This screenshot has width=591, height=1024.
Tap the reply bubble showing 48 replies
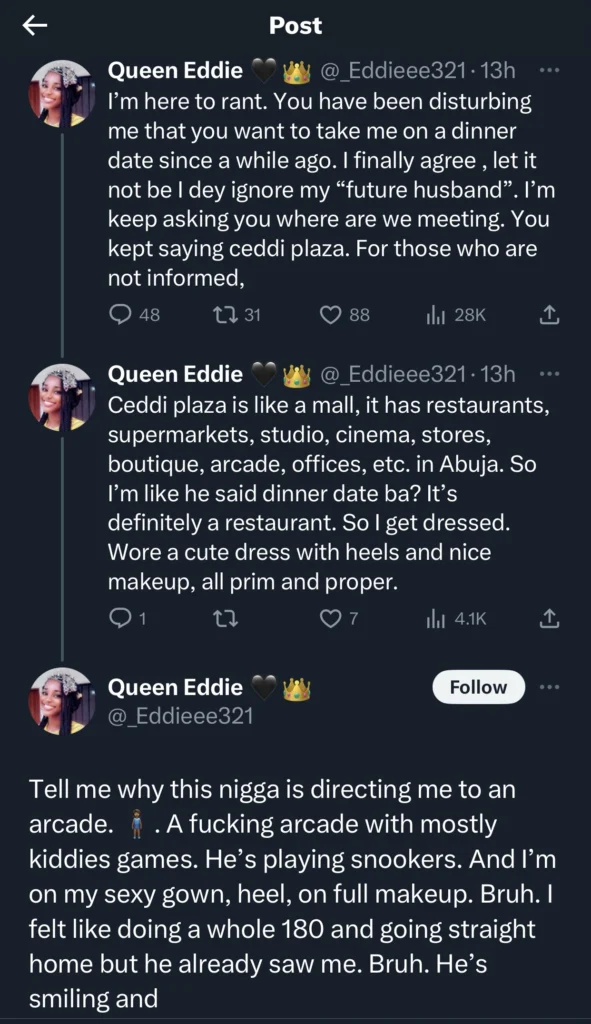(120, 315)
